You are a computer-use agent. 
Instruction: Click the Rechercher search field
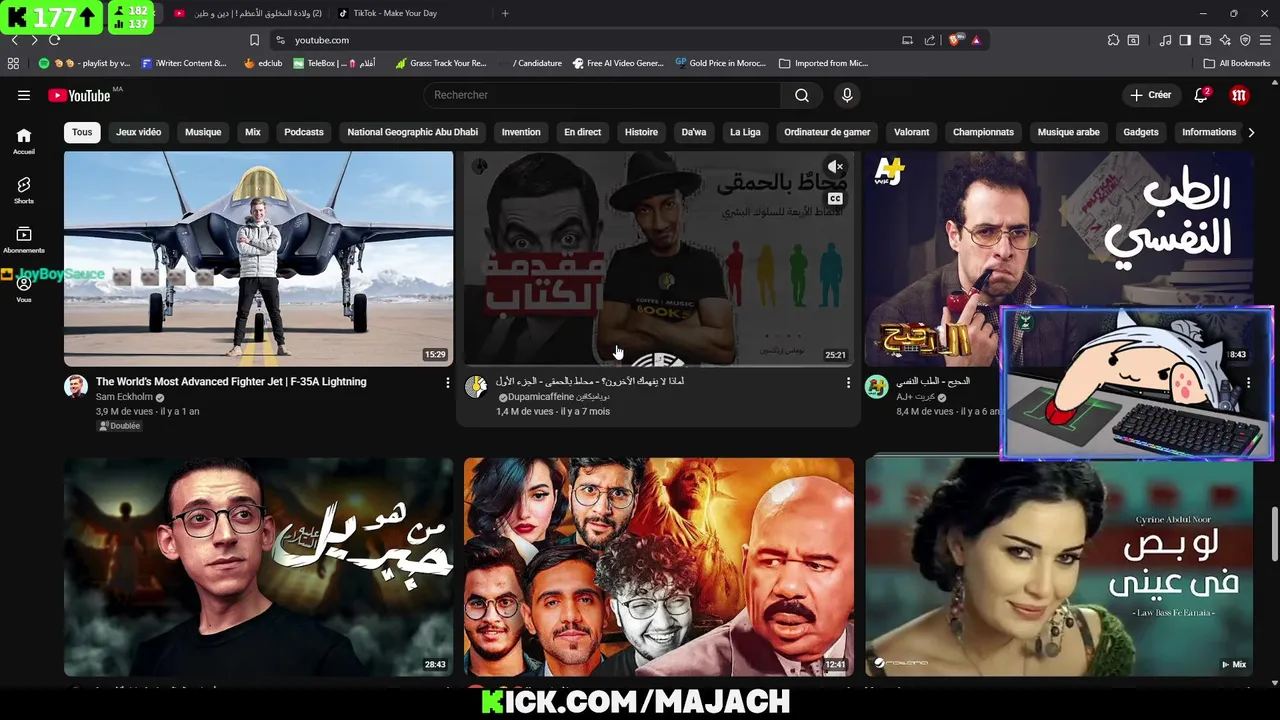602,95
